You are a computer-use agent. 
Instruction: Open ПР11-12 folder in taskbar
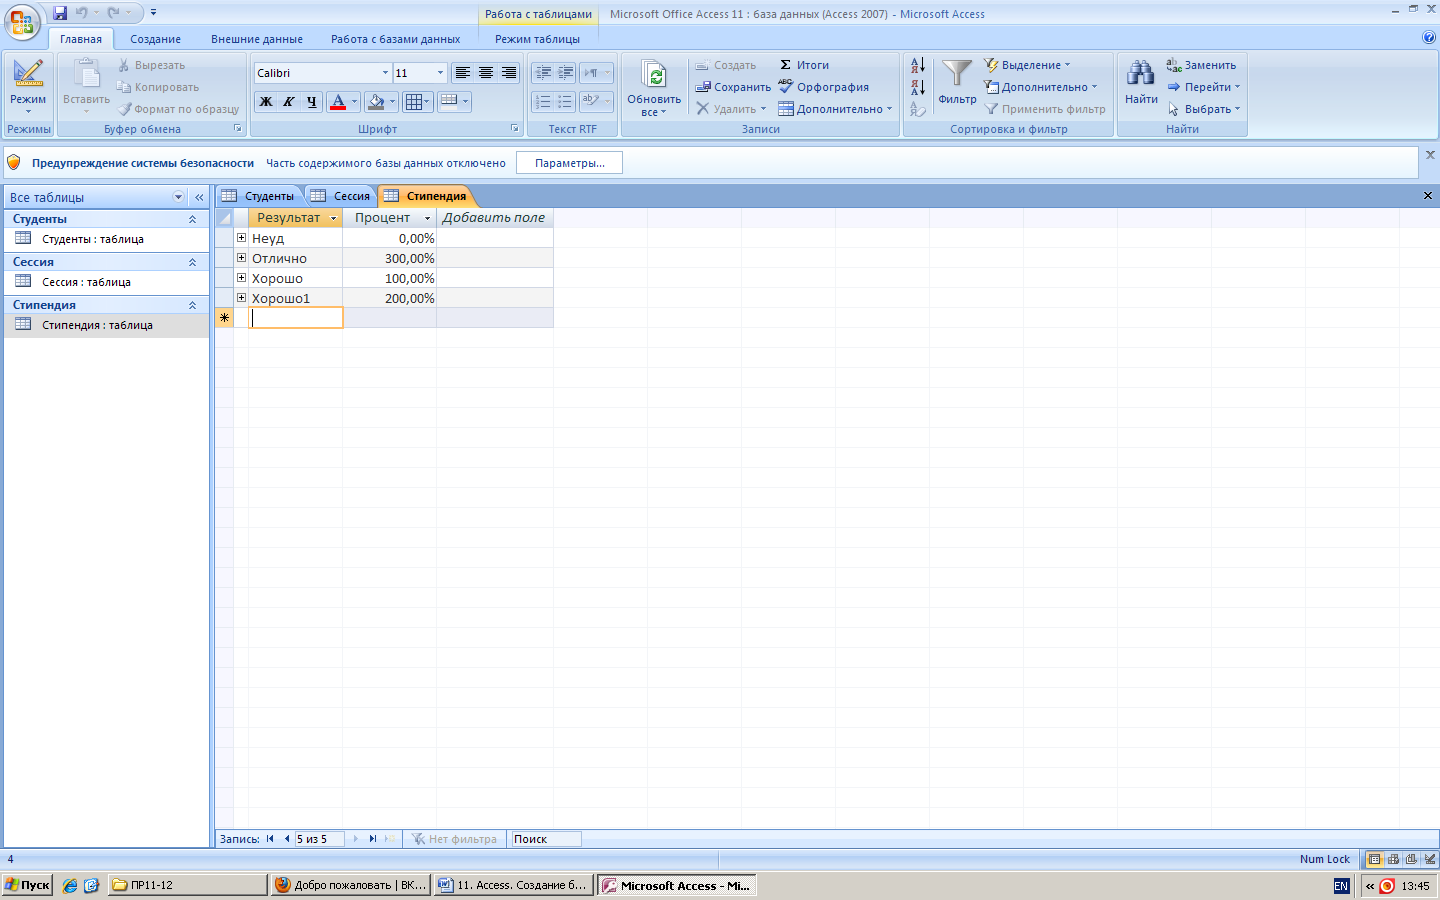pos(187,885)
